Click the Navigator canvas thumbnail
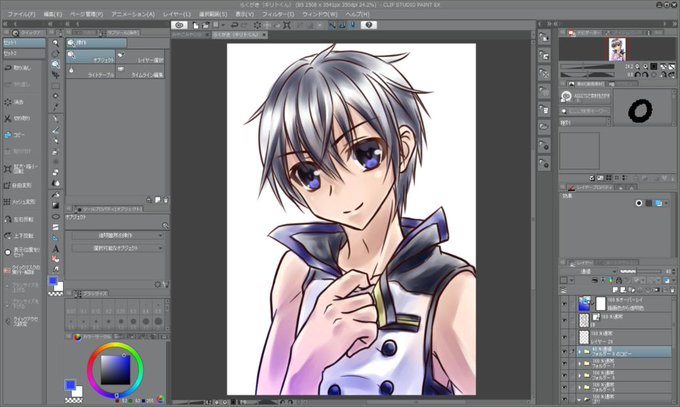 point(616,49)
